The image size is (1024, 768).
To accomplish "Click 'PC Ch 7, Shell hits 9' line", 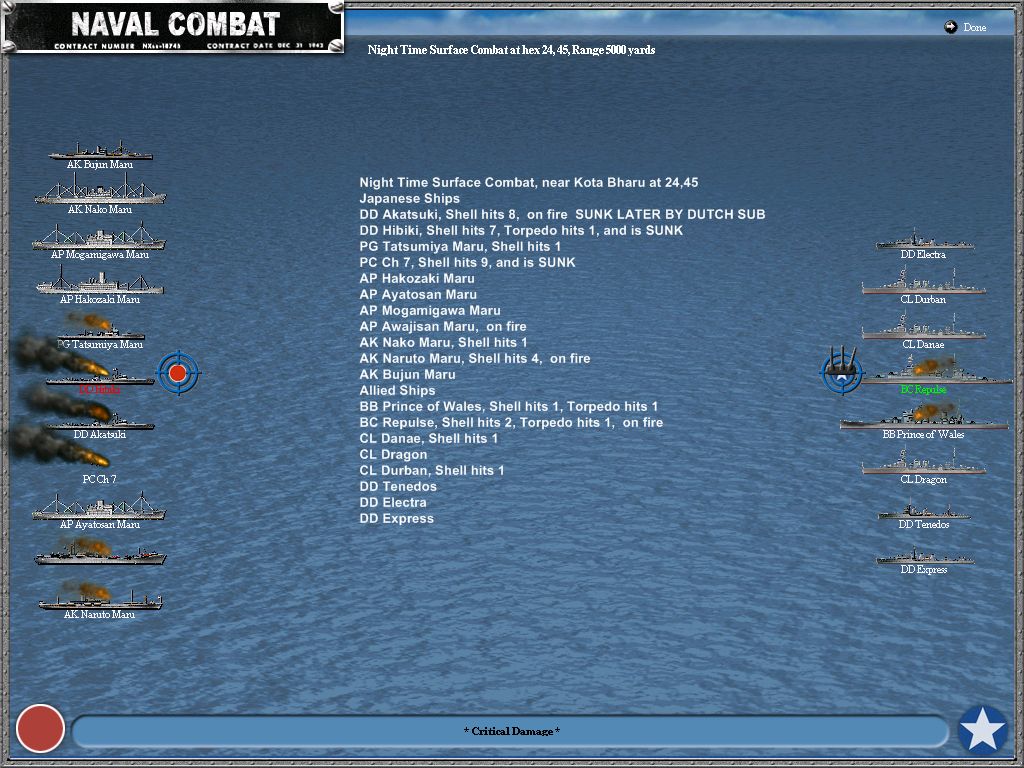I will (468, 263).
